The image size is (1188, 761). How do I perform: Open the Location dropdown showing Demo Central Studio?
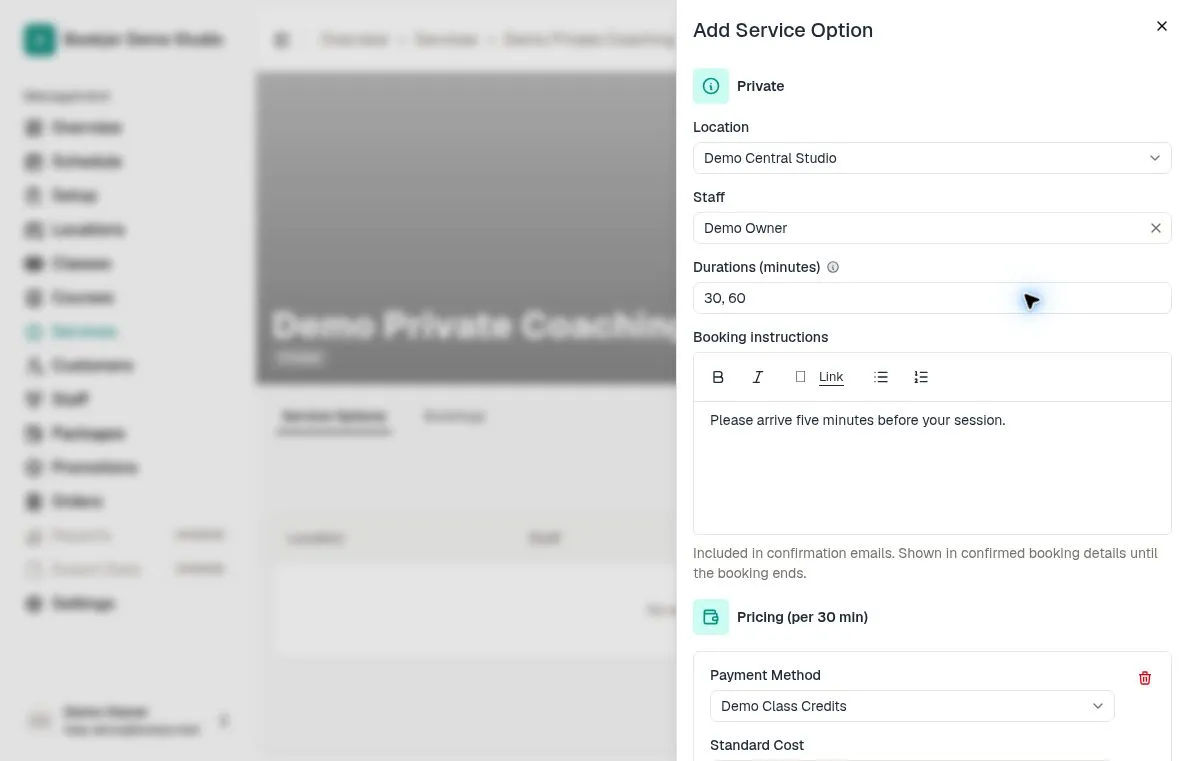[932, 158]
